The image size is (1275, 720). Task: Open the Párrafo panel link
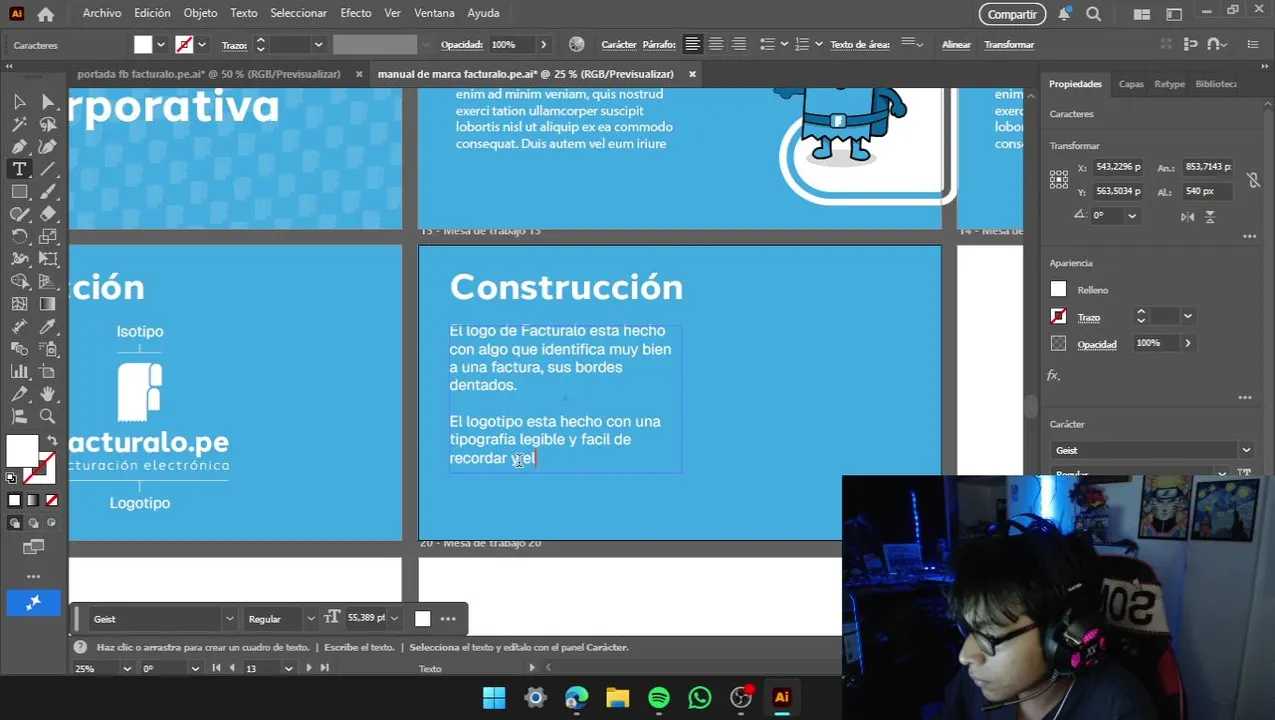point(659,44)
